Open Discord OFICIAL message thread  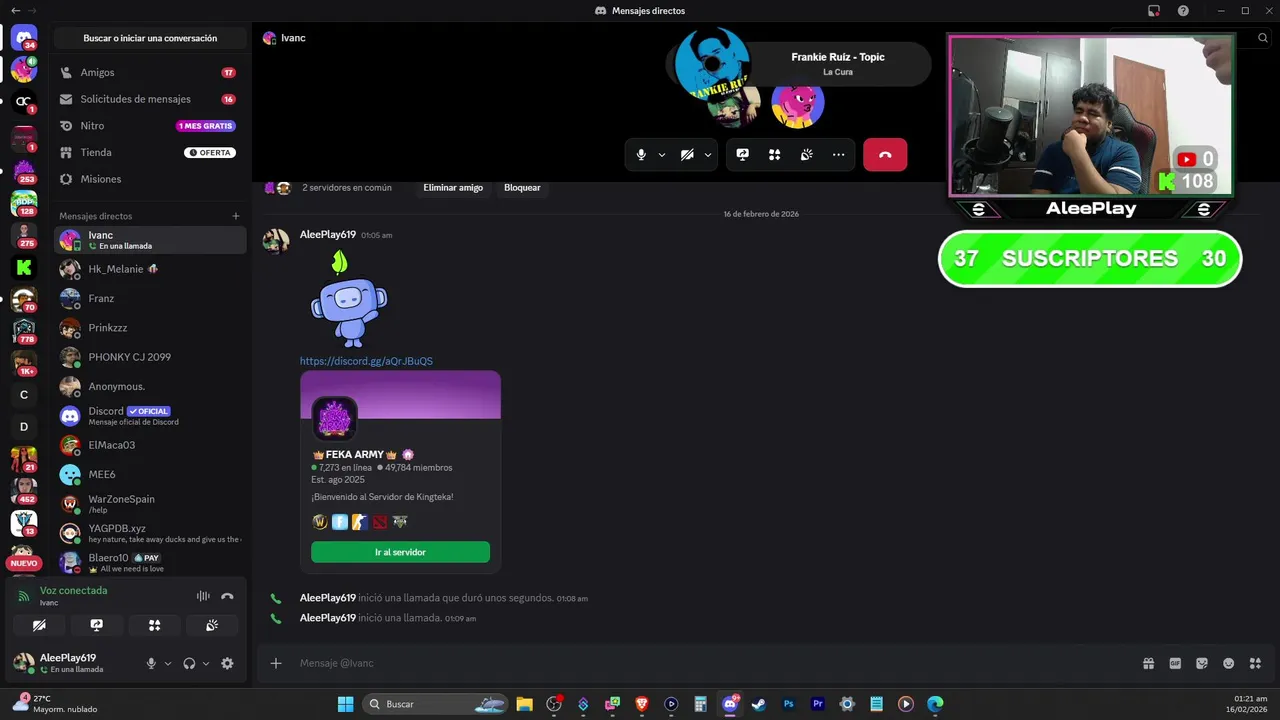click(150, 416)
